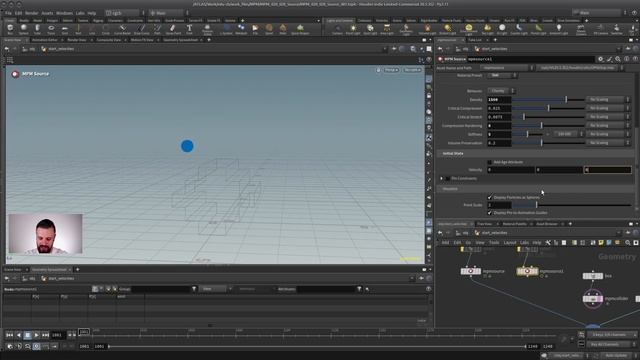Select the Sphere shelf tool
Screen dimensions: 640x360
tap(24, 29)
